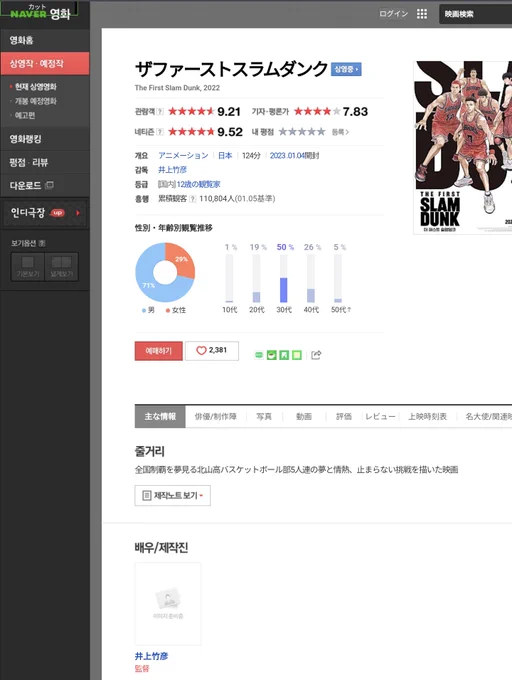Switch to the 写真 tab
512x680 pixels.
[264, 416]
